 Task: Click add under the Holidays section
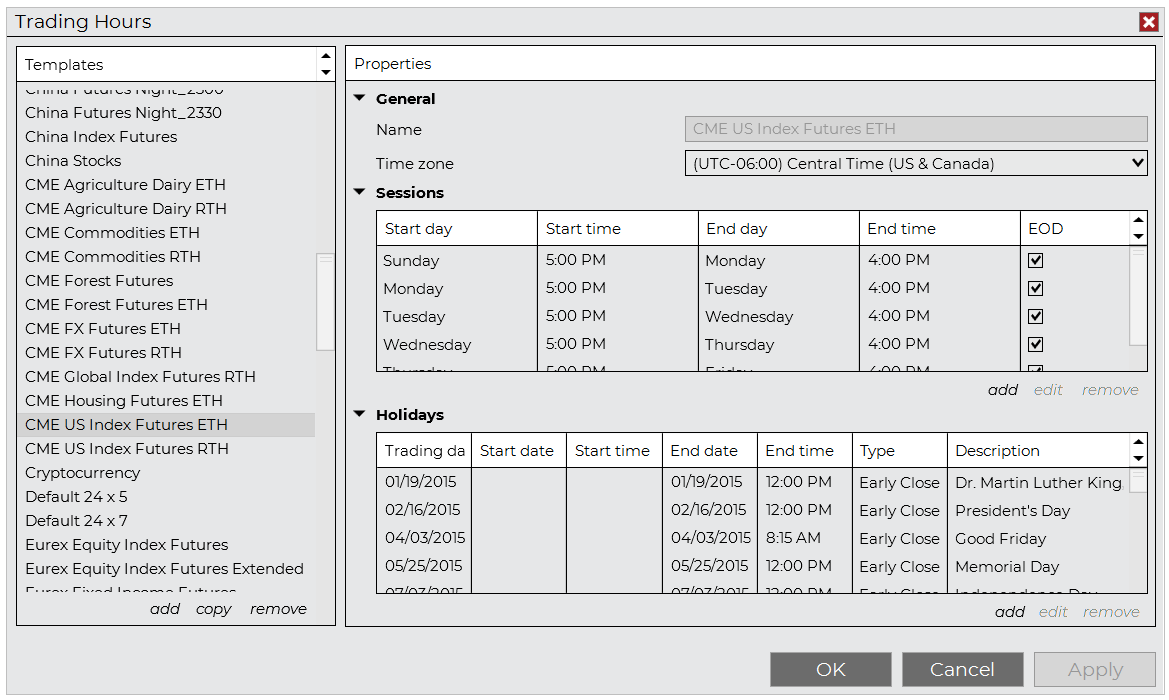[x=1010, y=611]
